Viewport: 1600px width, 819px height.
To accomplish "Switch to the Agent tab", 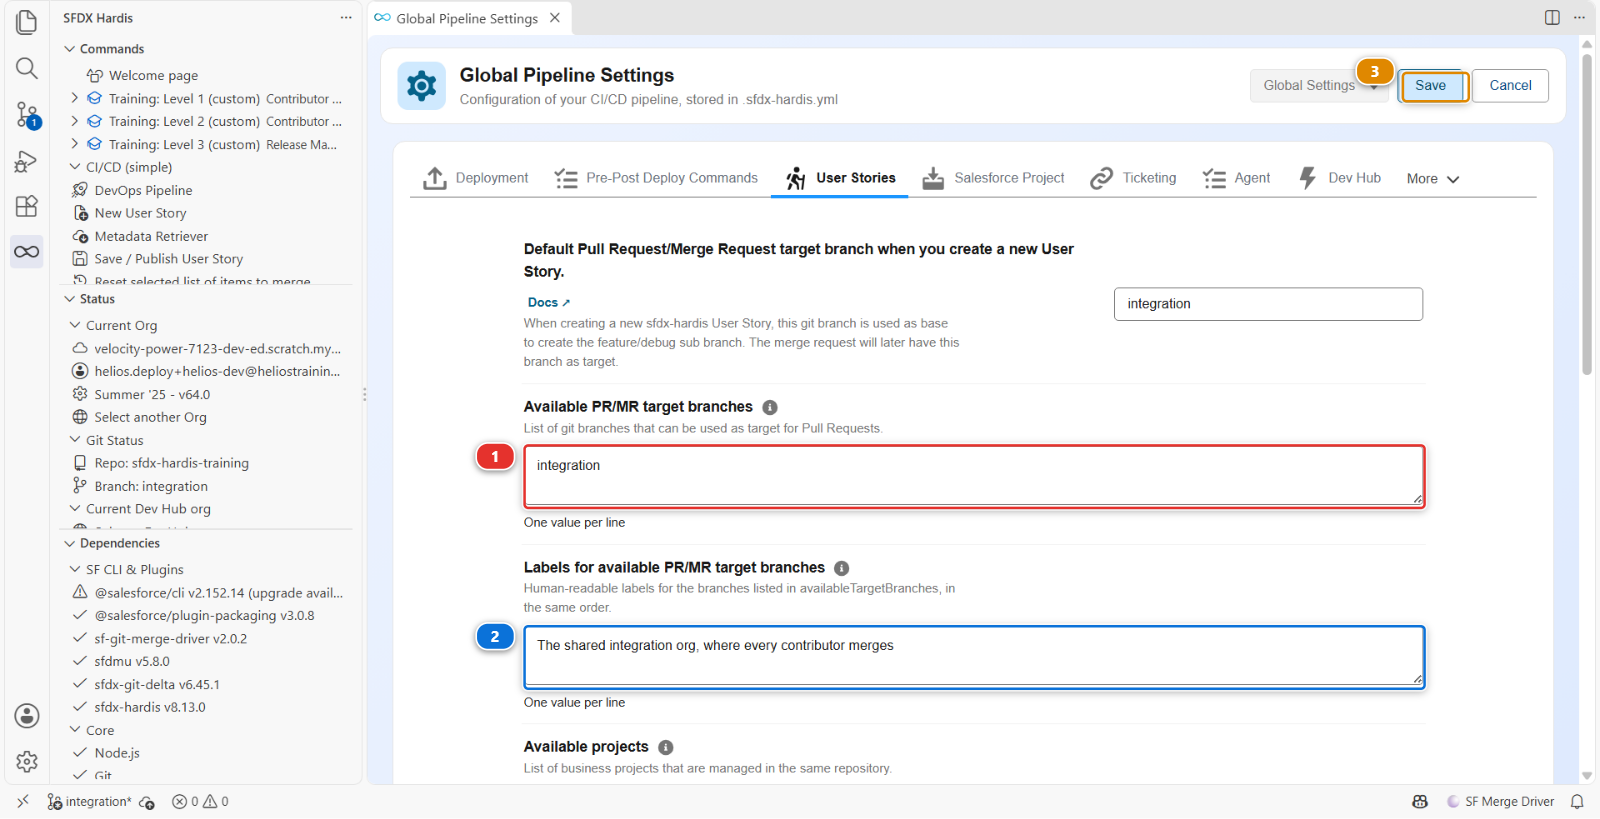I will point(1236,178).
